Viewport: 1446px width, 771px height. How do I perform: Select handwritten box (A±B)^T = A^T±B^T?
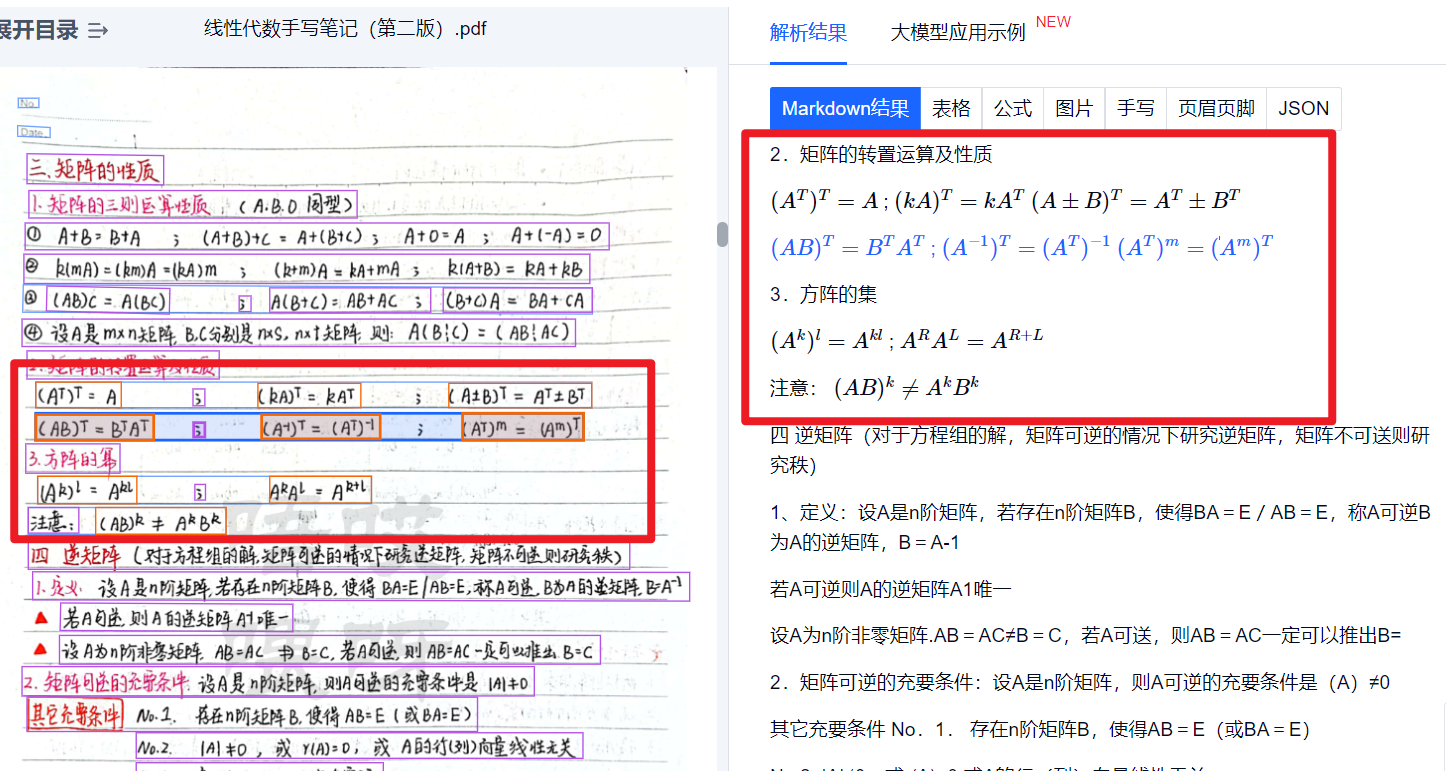tap(519, 396)
